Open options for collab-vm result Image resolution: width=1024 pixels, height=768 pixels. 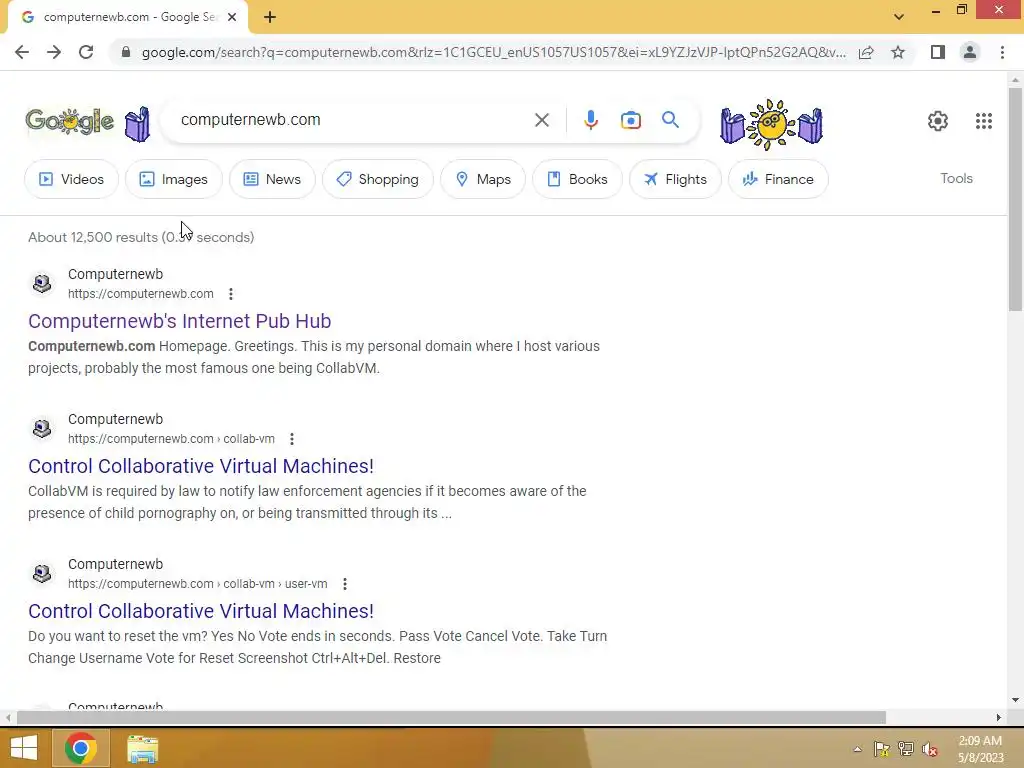(292, 439)
